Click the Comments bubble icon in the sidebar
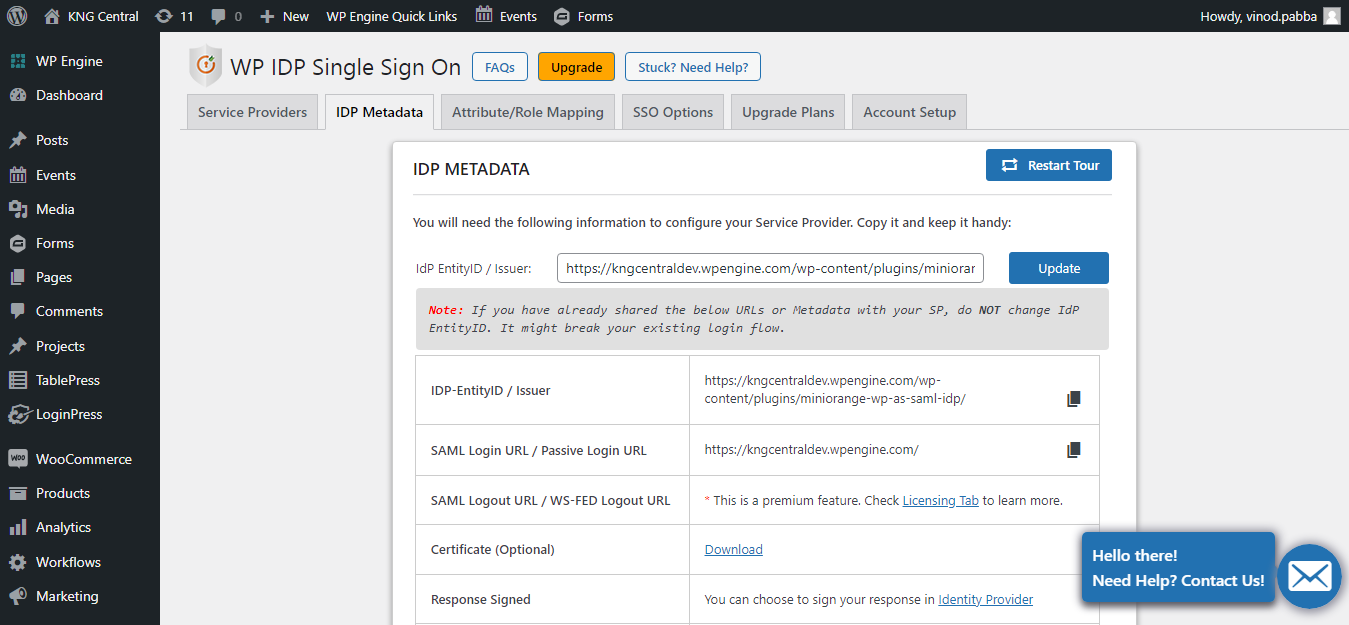Image resolution: width=1349 pixels, height=625 pixels. coord(18,311)
